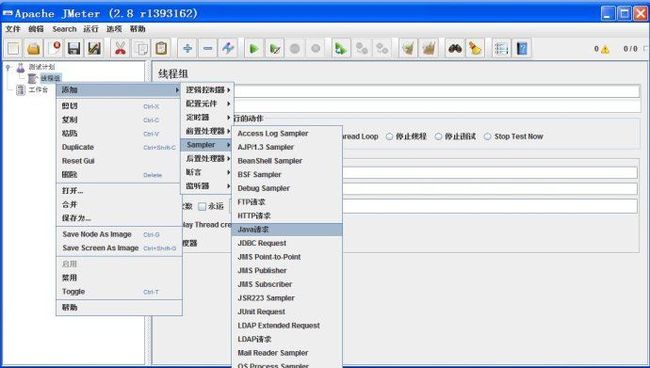Open the 选项 menu
Screen dimensions: 650x368
click(x=114, y=29)
